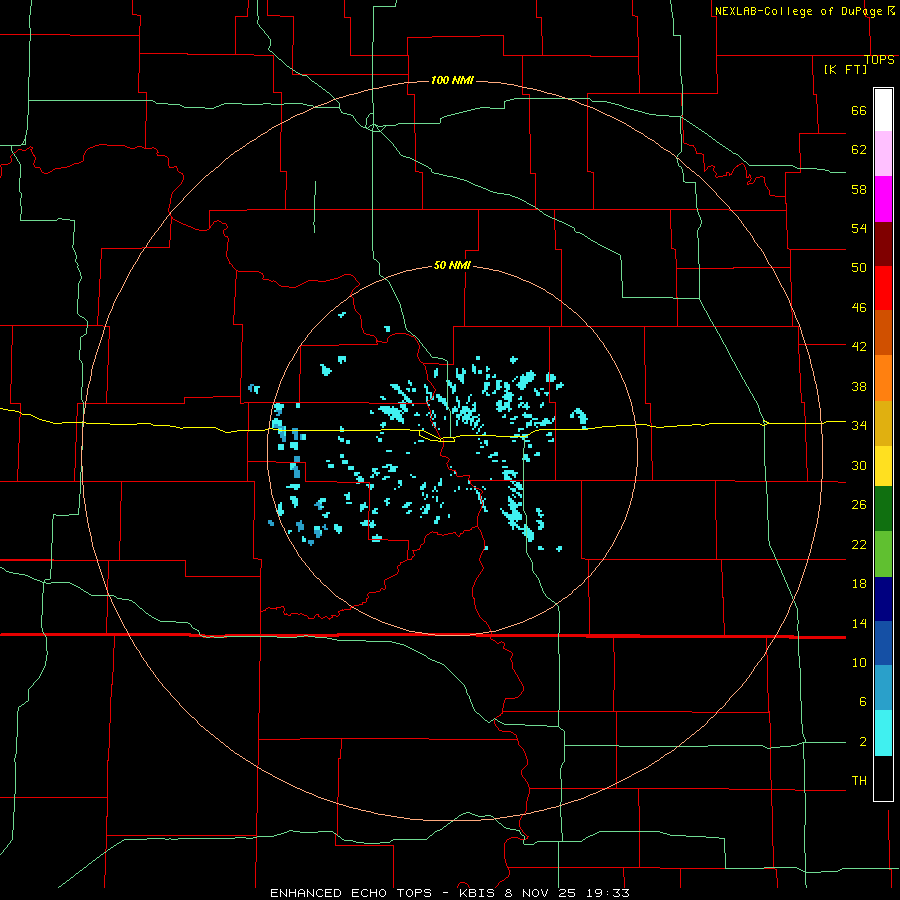Click the 10 legend value

(859, 662)
